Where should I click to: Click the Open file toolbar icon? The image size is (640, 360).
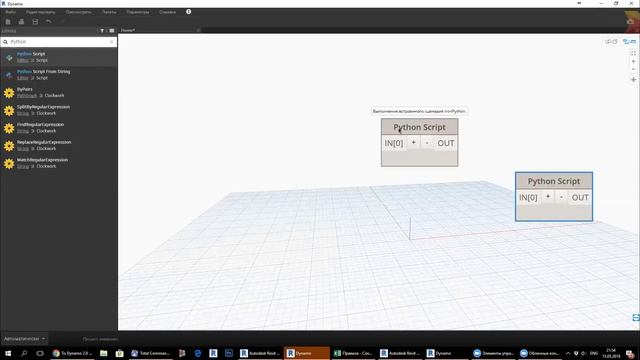click(x=21, y=21)
